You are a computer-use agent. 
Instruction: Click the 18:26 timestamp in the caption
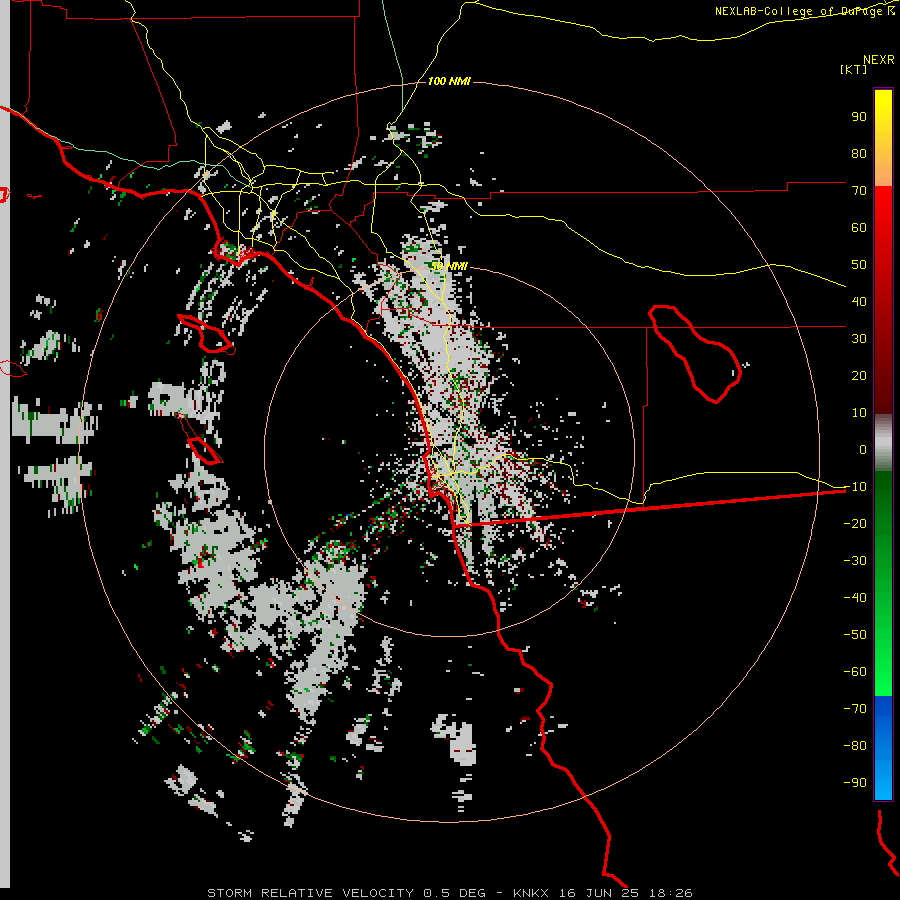click(670, 893)
